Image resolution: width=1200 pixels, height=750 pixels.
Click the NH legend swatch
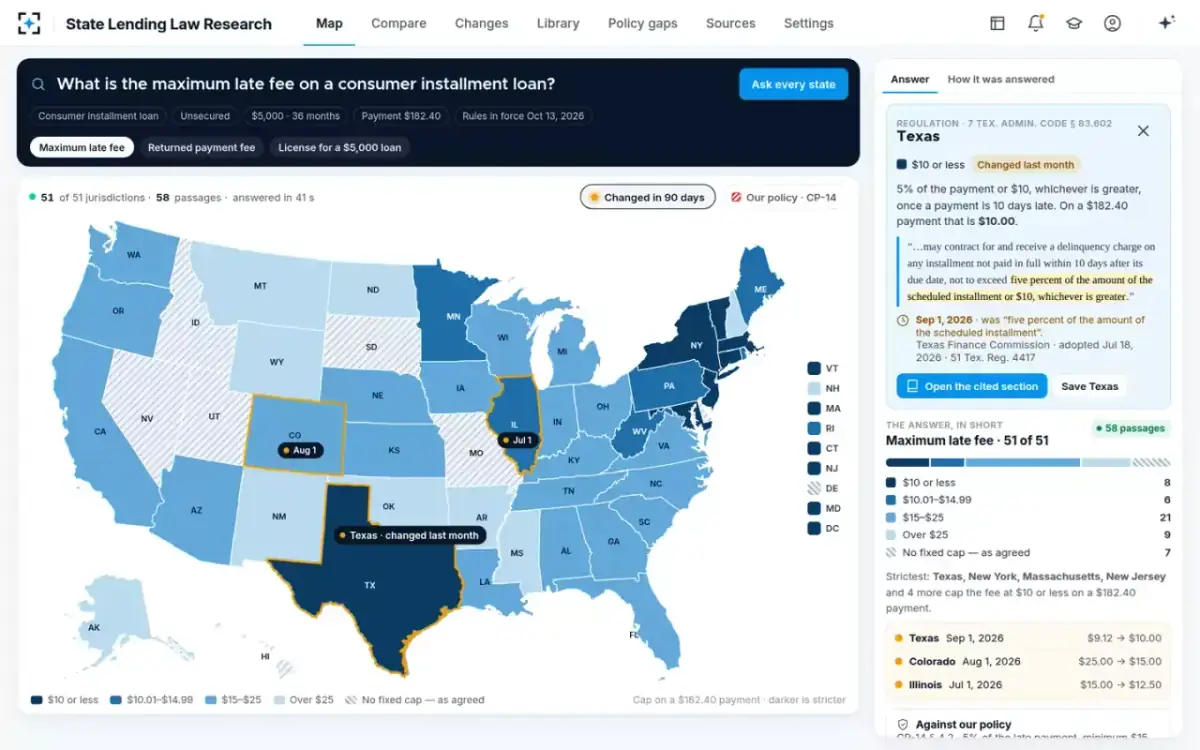814,388
